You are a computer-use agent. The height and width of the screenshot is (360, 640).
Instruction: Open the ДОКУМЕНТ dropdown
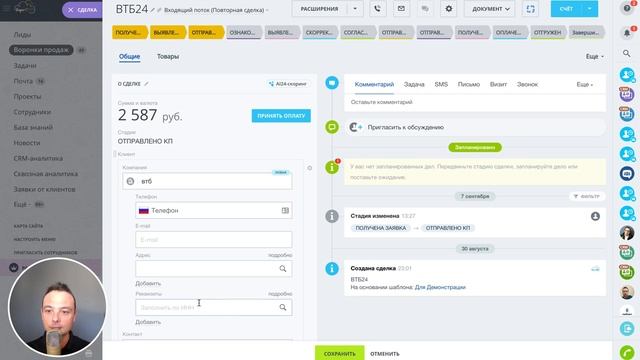(490, 9)
